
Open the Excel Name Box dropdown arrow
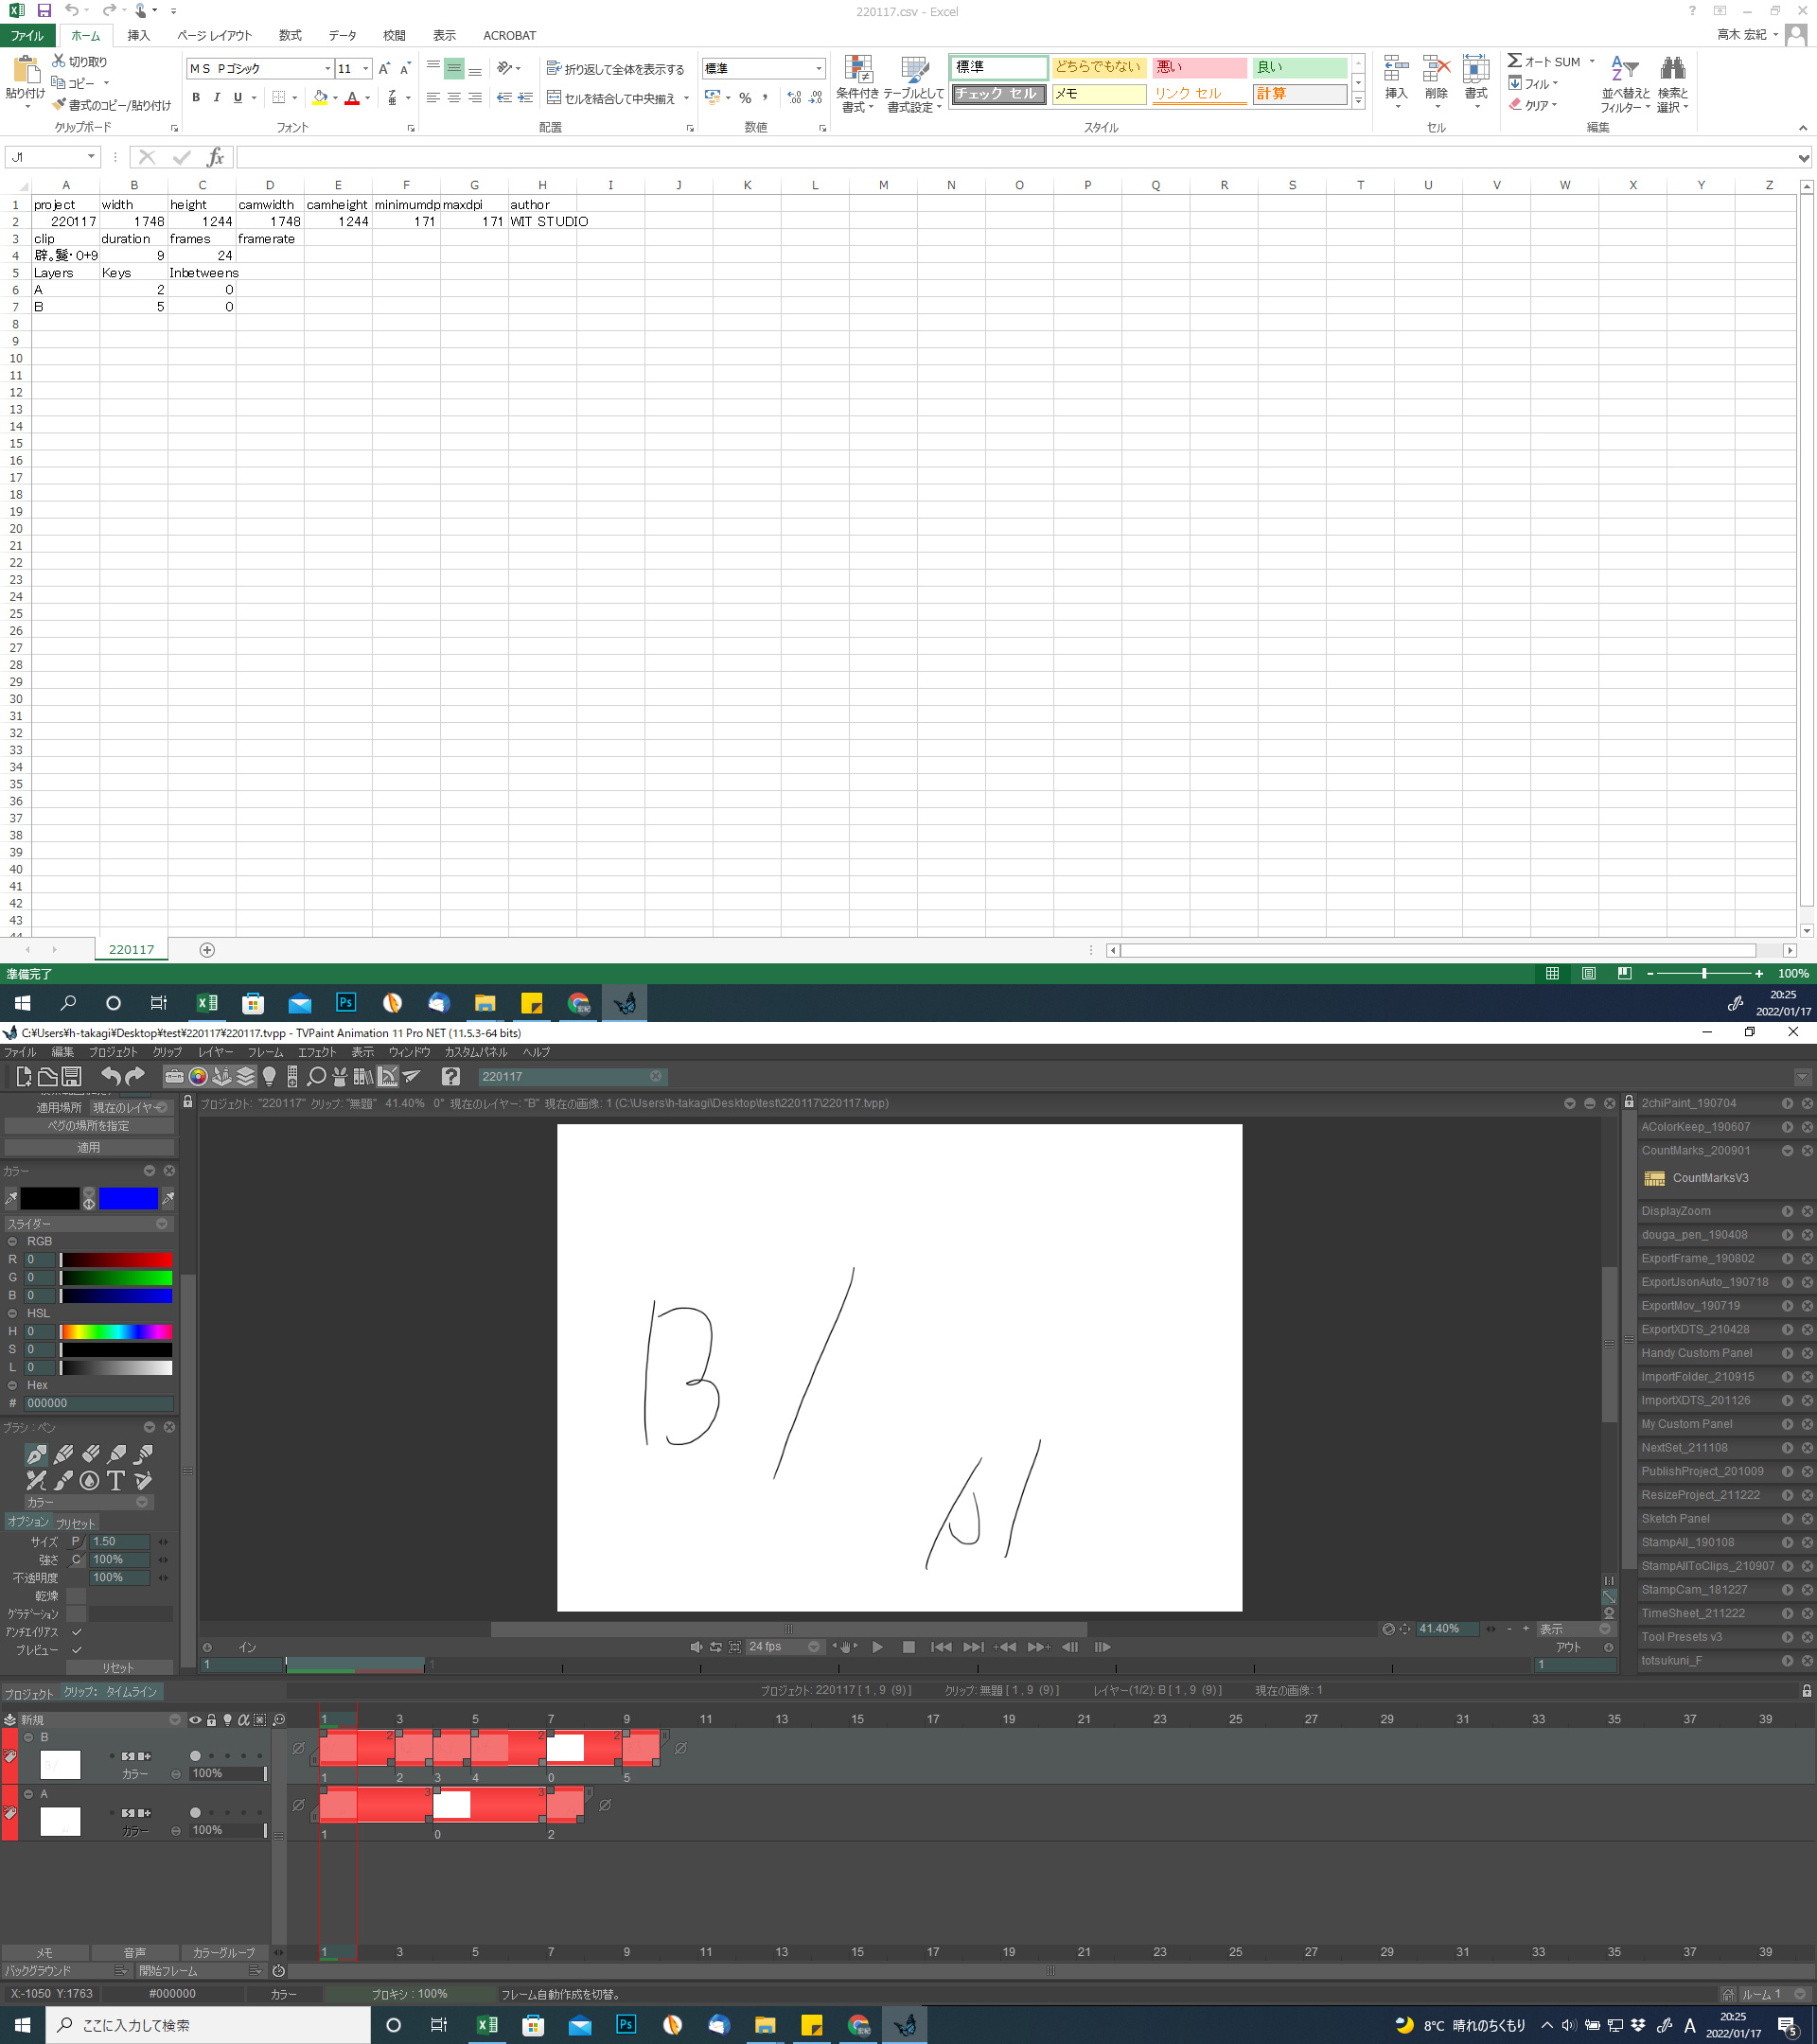(91, 157)
